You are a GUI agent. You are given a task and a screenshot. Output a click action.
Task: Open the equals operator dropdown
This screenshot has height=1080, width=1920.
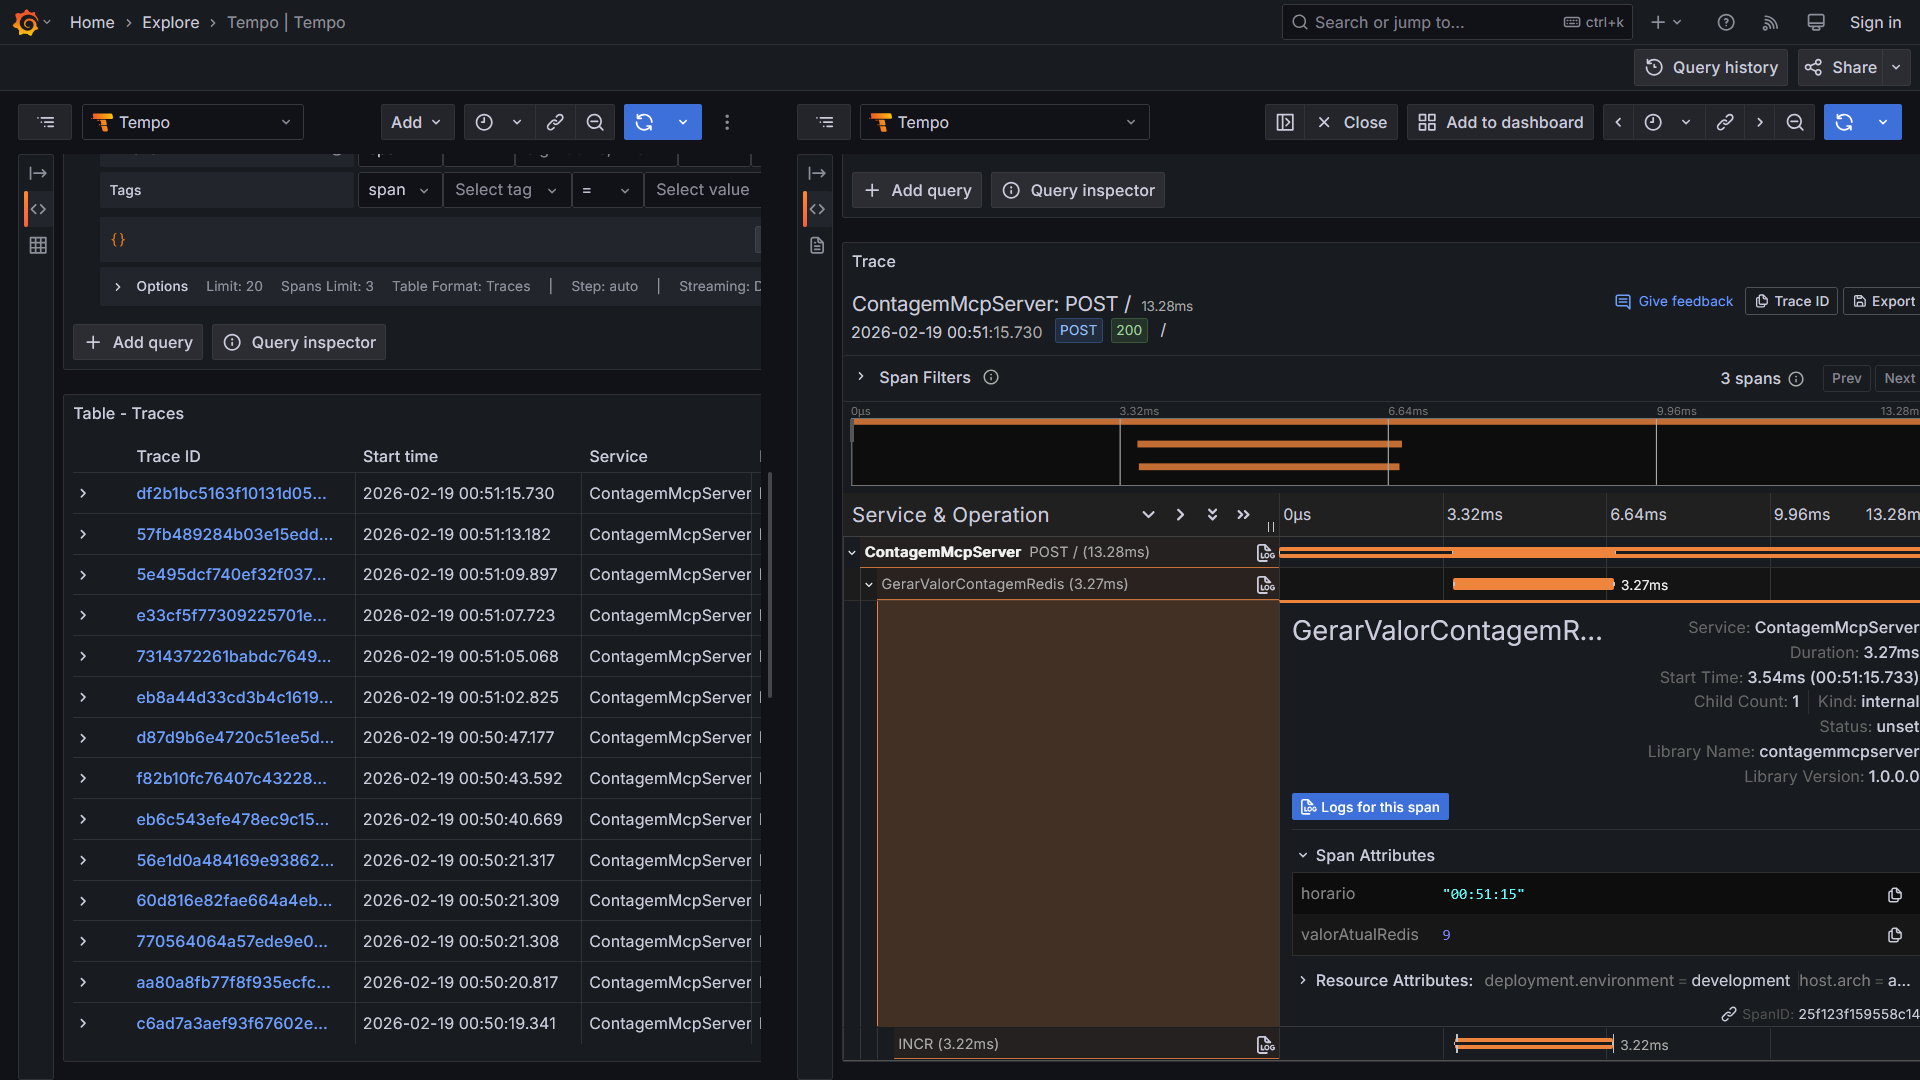pos(607,190)
